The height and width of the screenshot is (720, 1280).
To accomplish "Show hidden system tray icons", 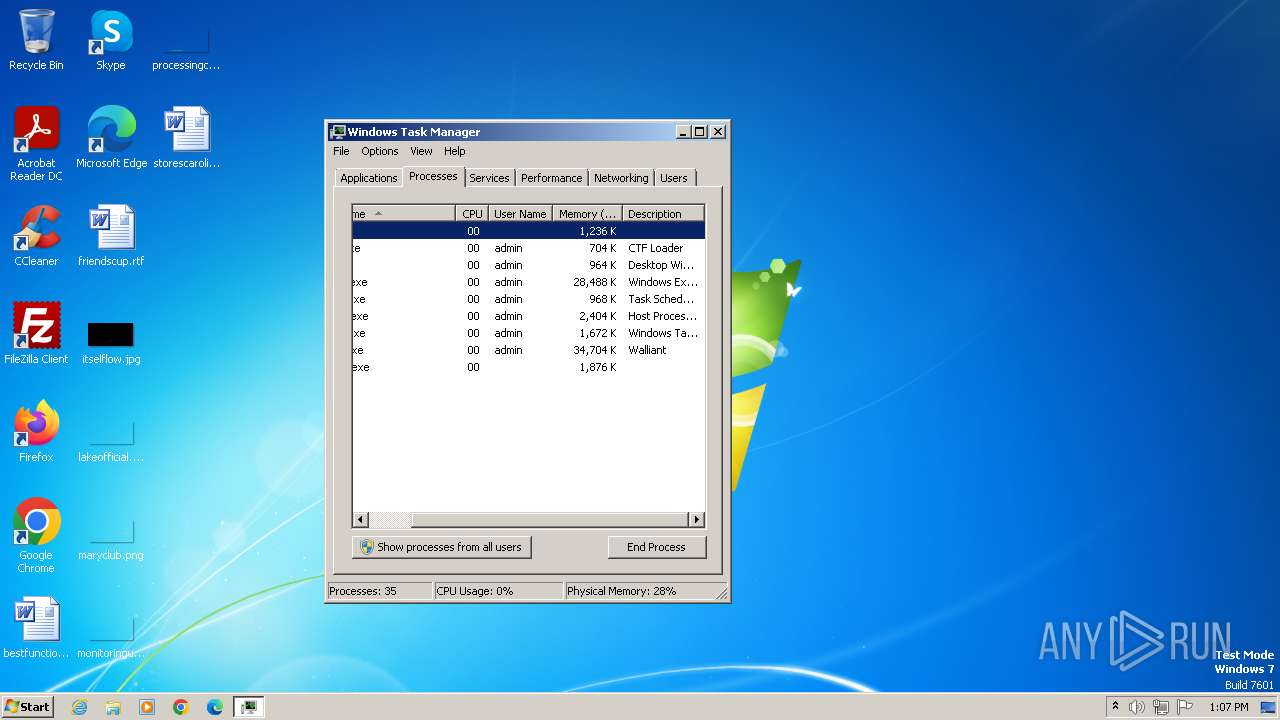I will (x=1115, y=707).
